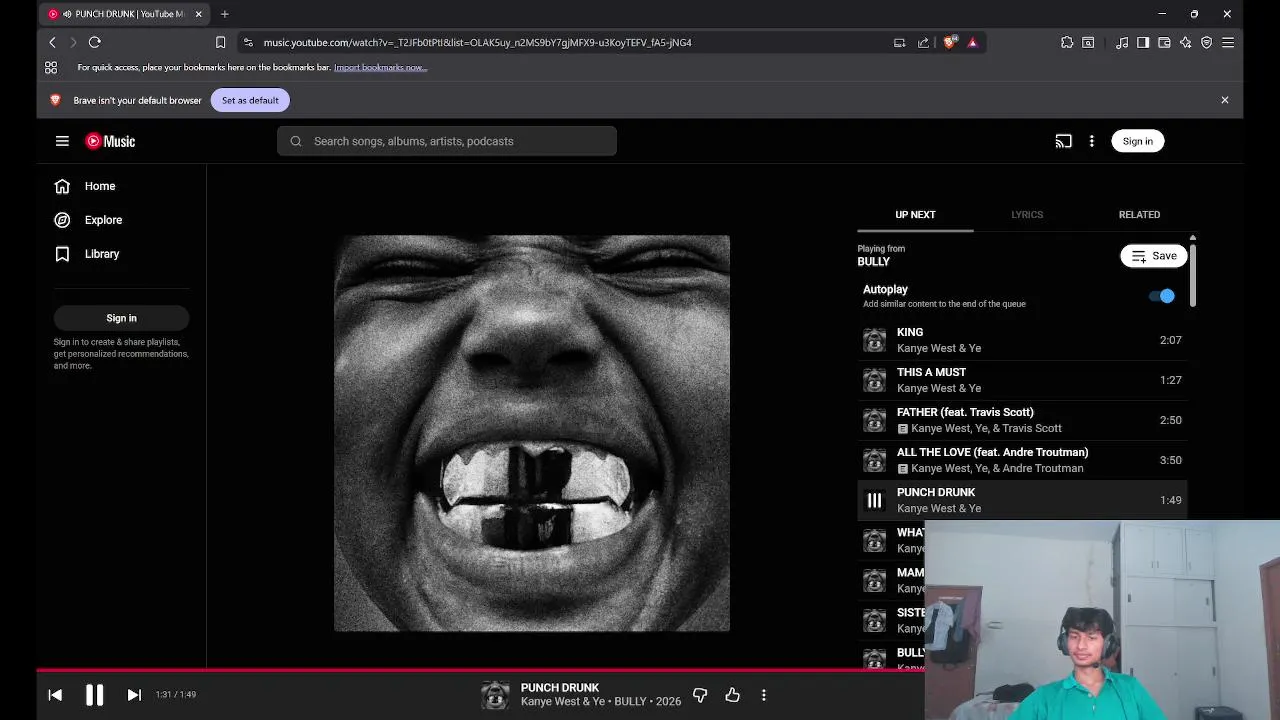Share this page via the share icon

coord(923,42)
